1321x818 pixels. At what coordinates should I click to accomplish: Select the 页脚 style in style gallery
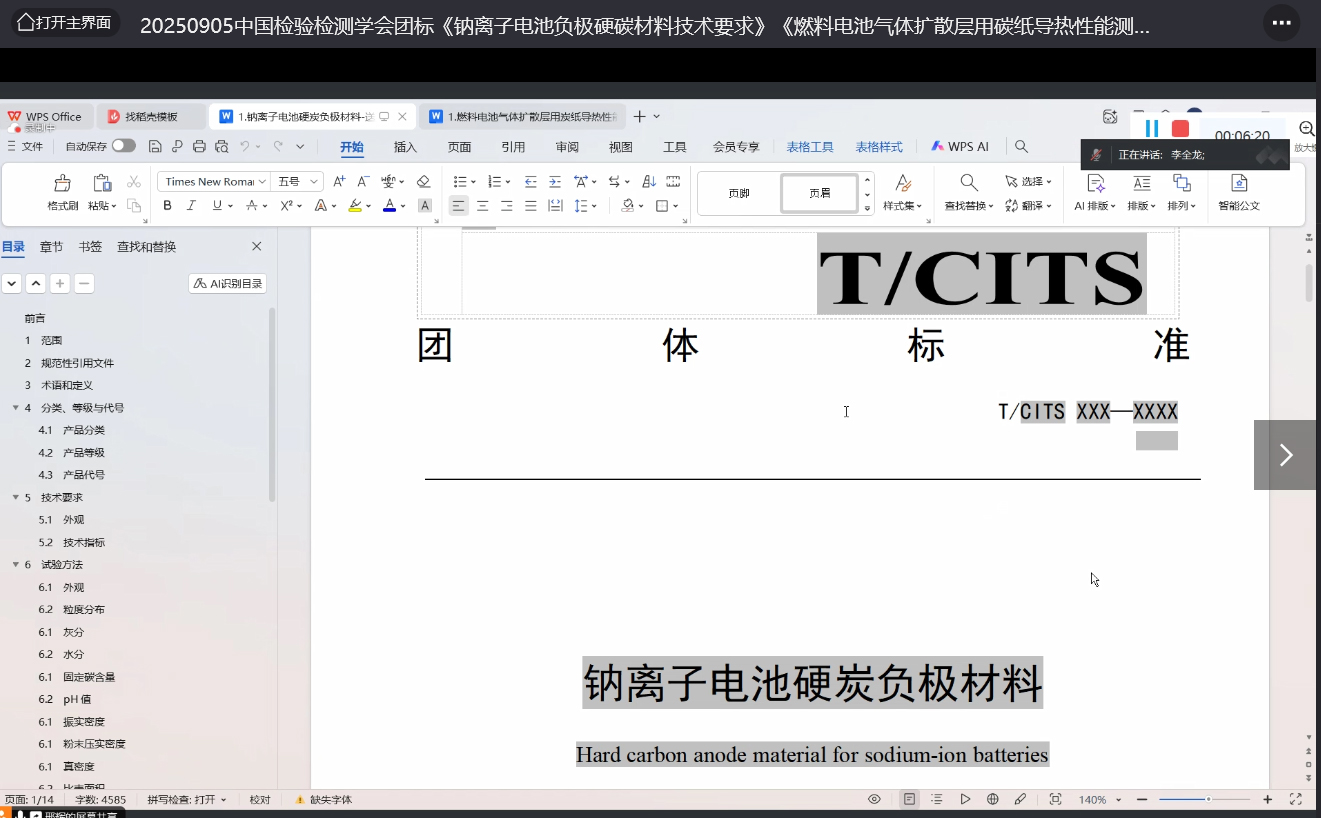click(x=739, y=193)
